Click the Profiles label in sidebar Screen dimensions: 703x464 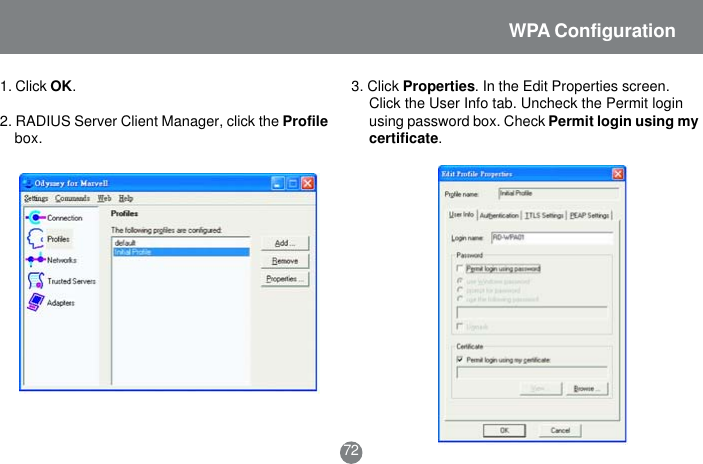(58, 239)
